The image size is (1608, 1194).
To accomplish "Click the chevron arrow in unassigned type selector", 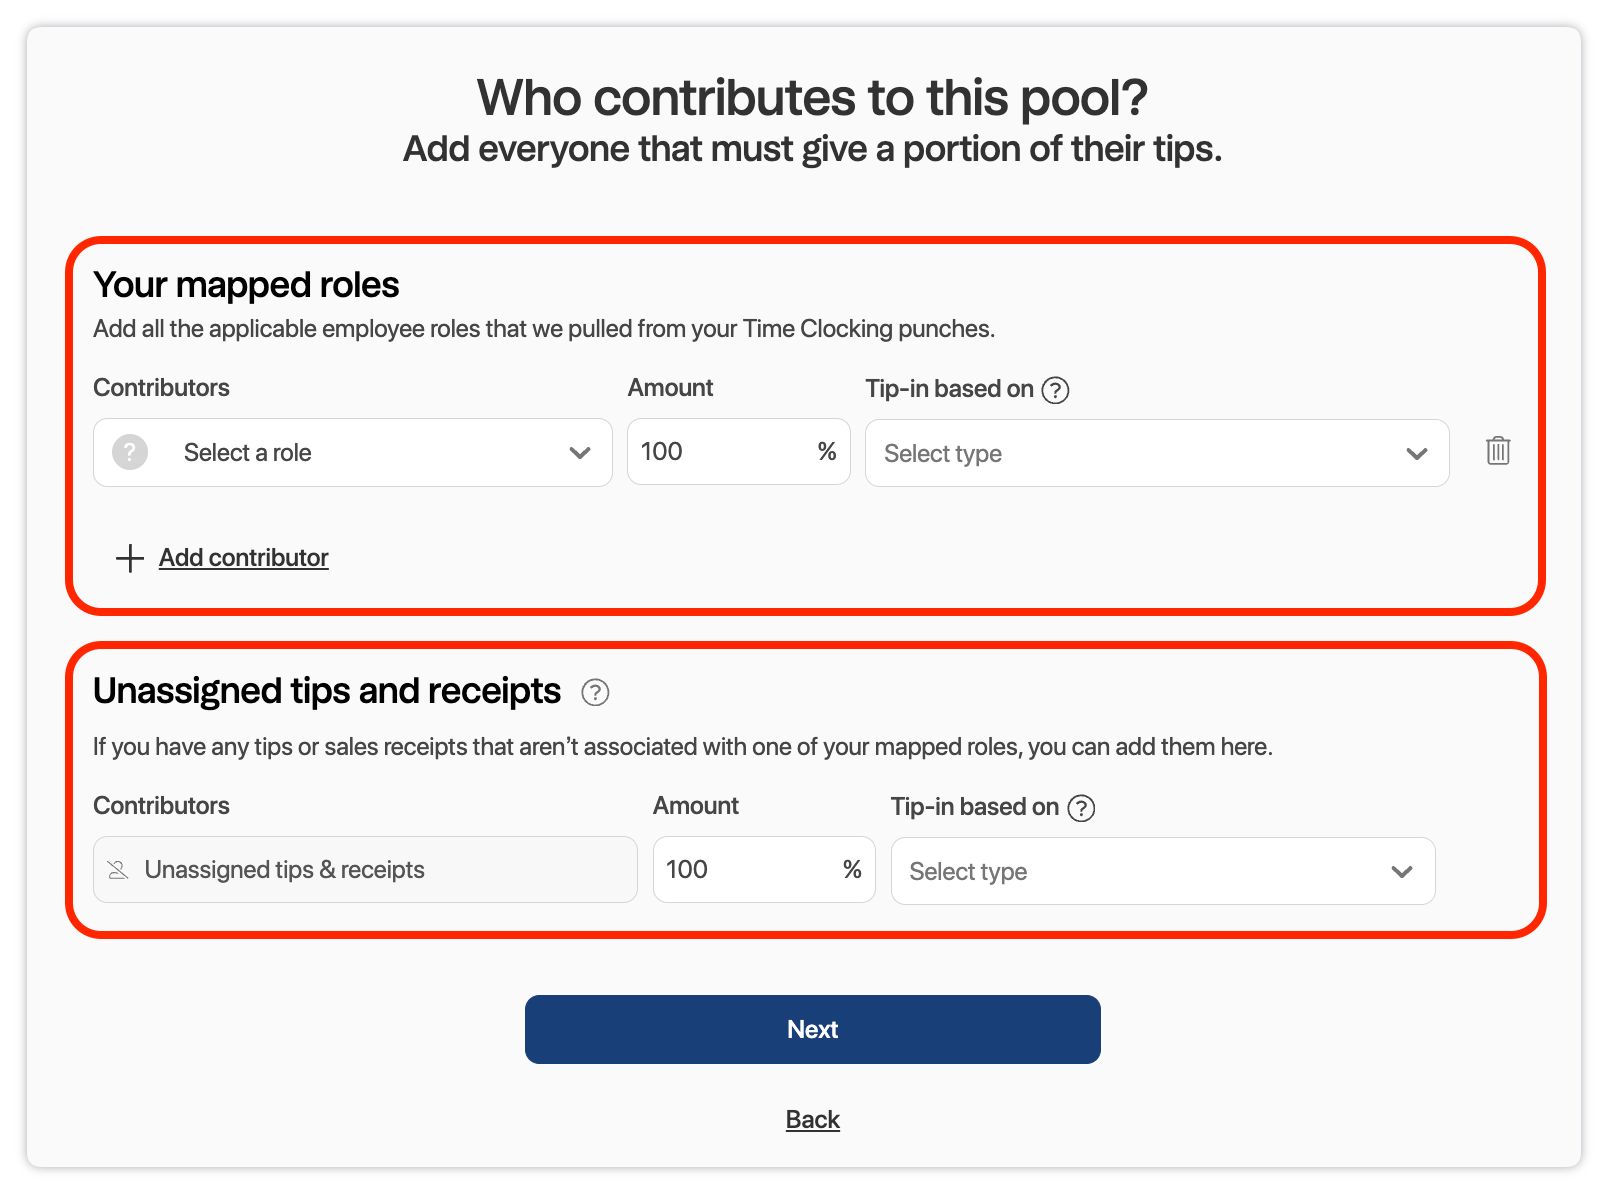I will coord(1402,872).
